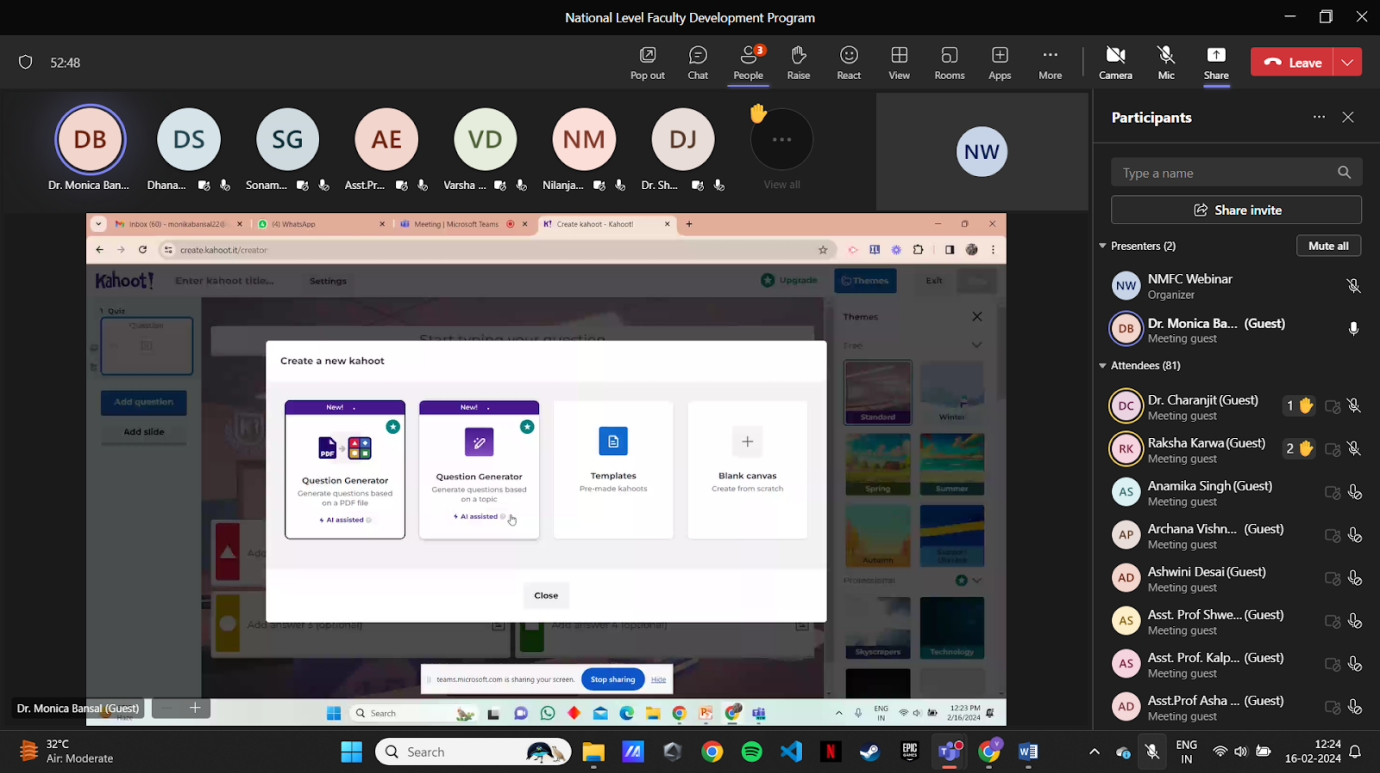Collapse the Attendees (81) section
1380x773 pixels.
[x=1103, y=366]
